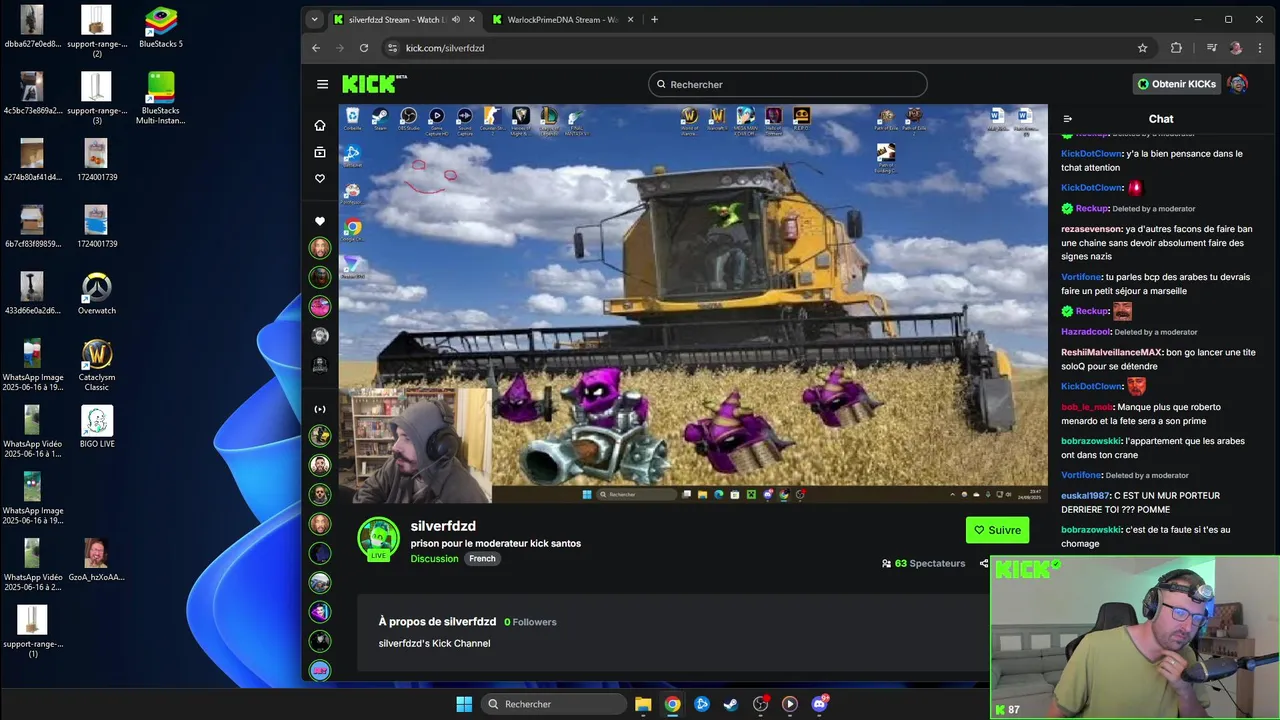Click the silverfdzd channel avatar
The image size is (1280, 720).
(379, 539)
